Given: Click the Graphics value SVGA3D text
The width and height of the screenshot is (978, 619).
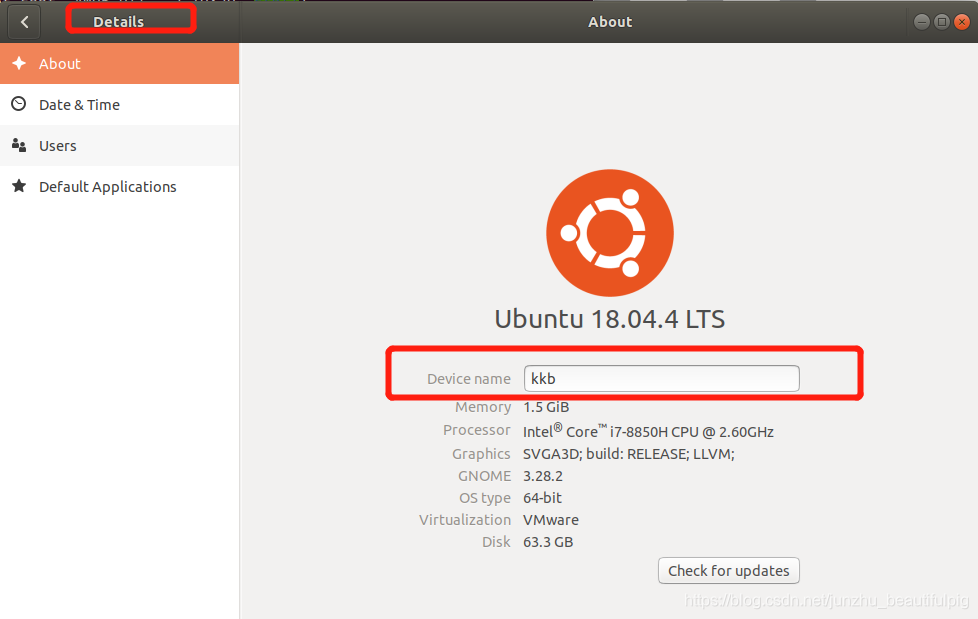Looking at the screenshot, I should [x=629, y=454].
